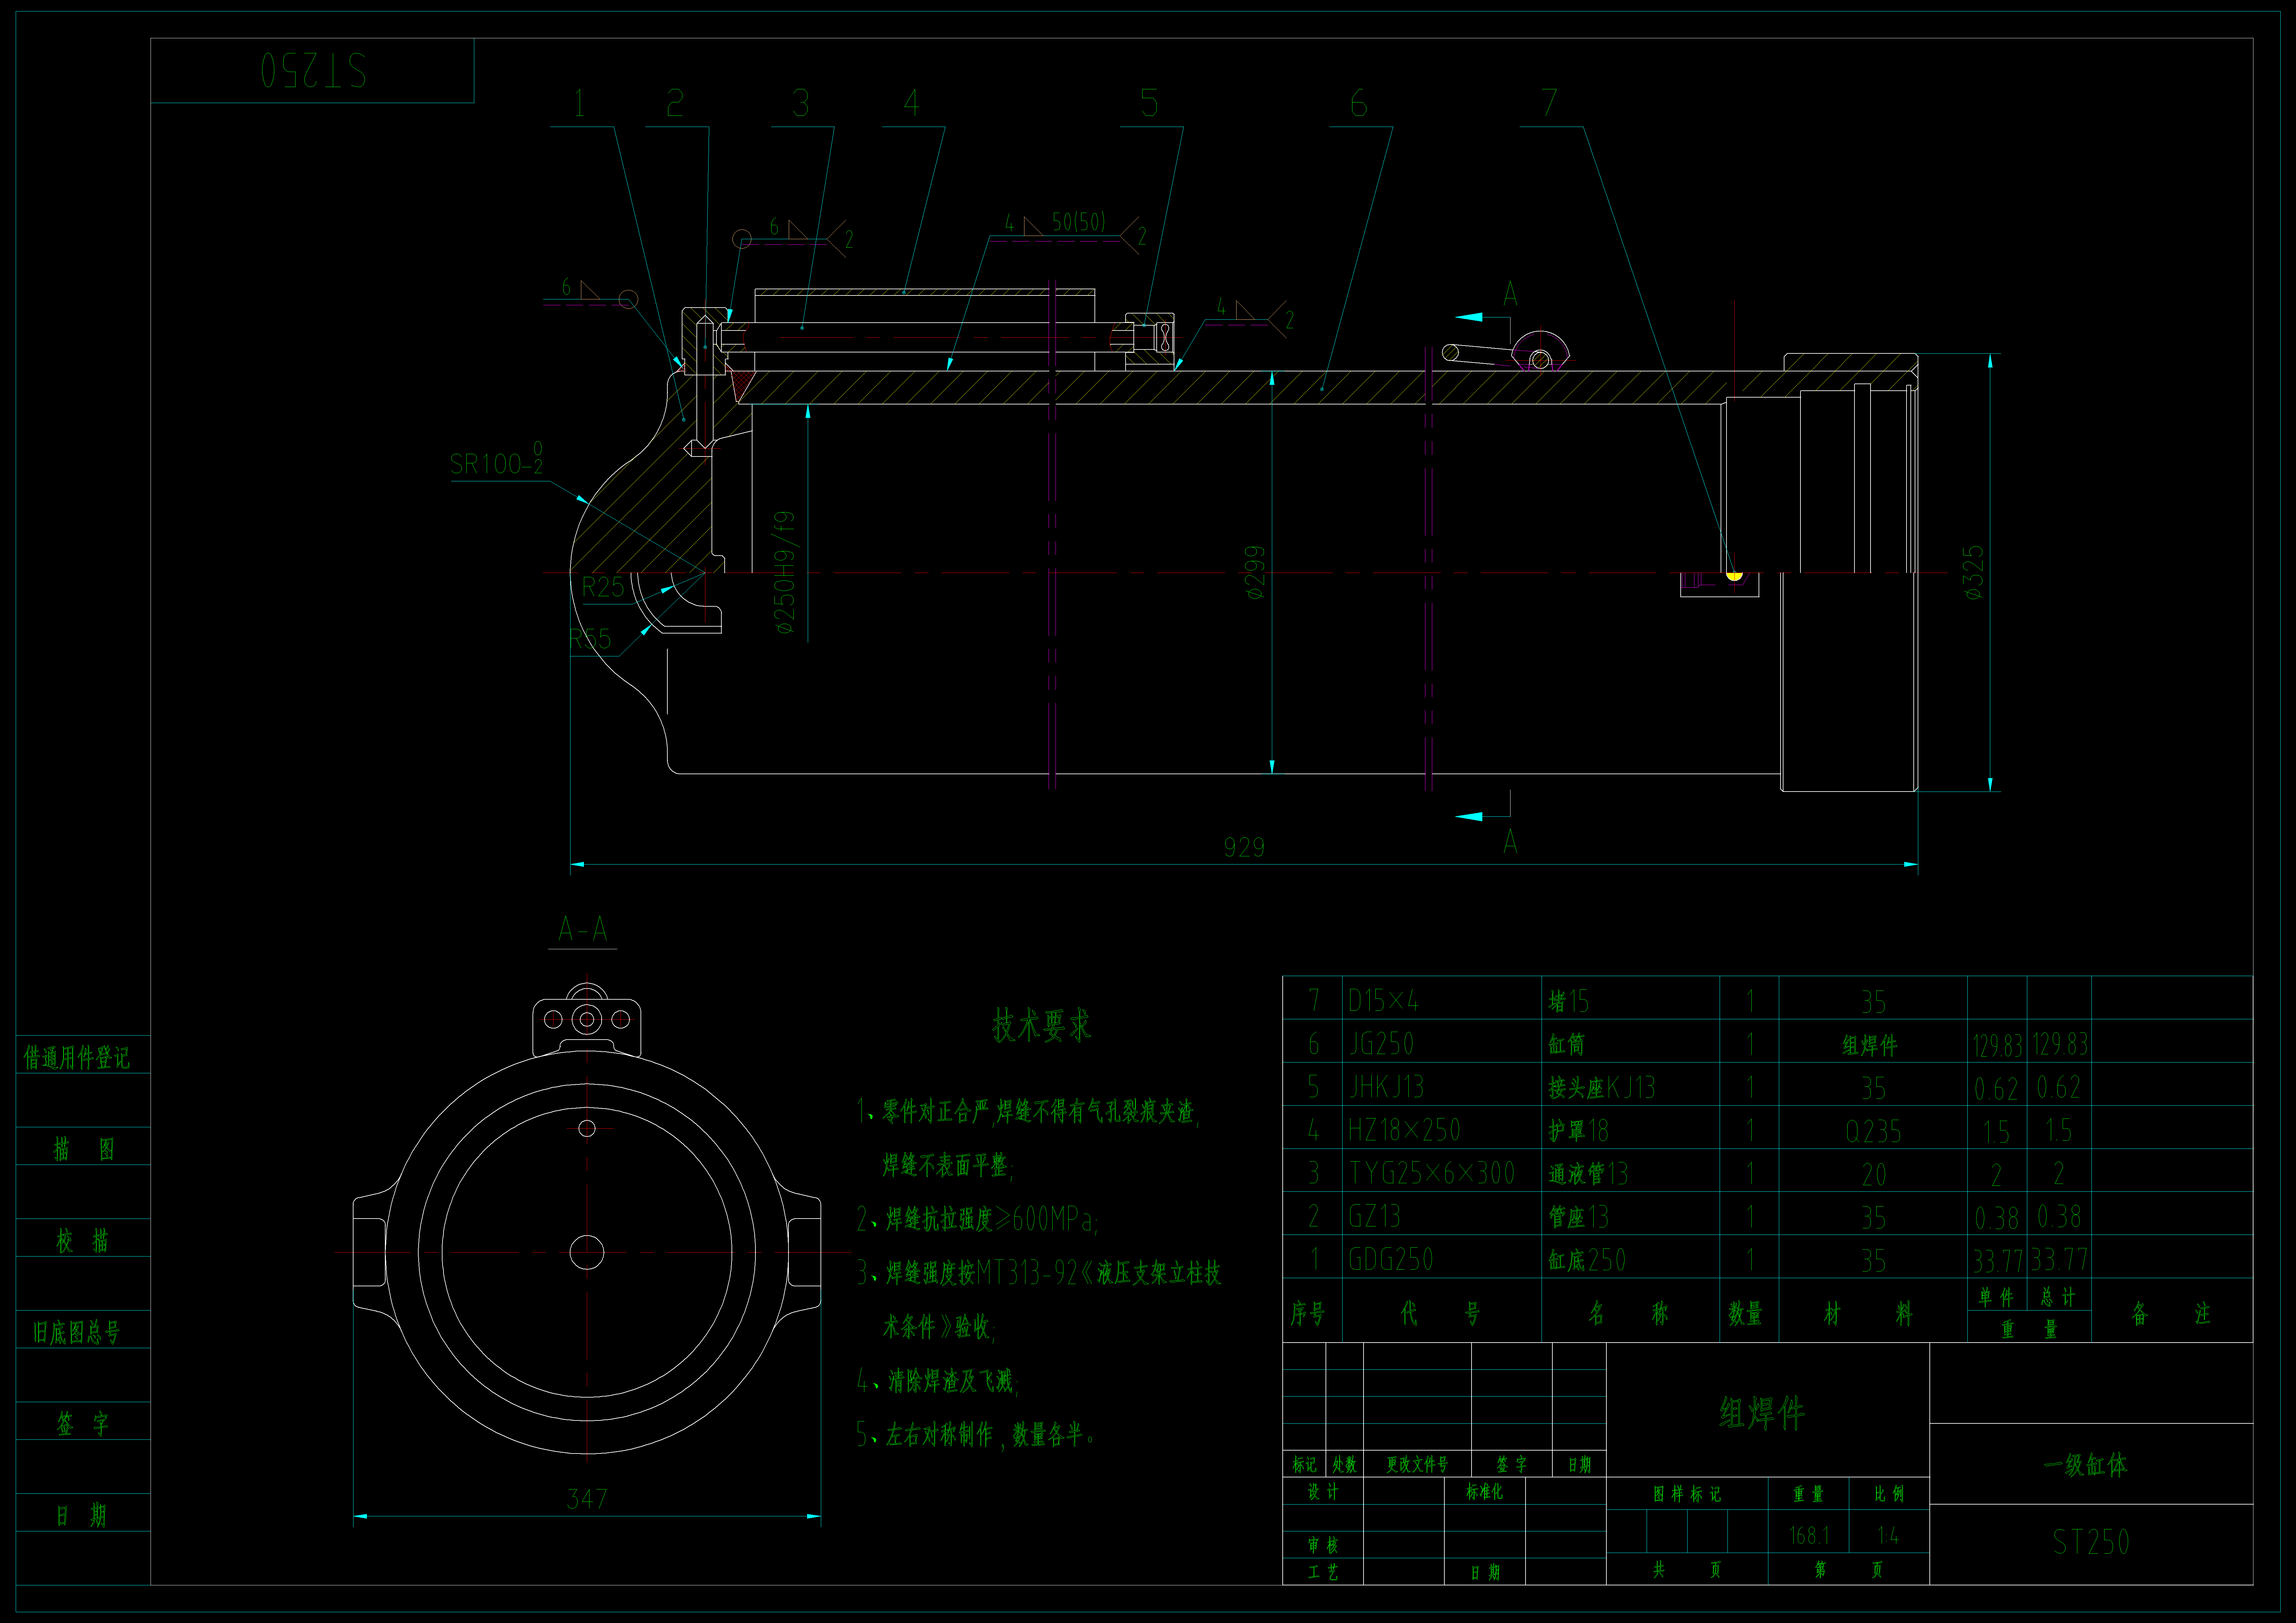This screenshot has width=2296, height=1623.
Task: Click the "图样标记" label
Action: [1687, 1494]
